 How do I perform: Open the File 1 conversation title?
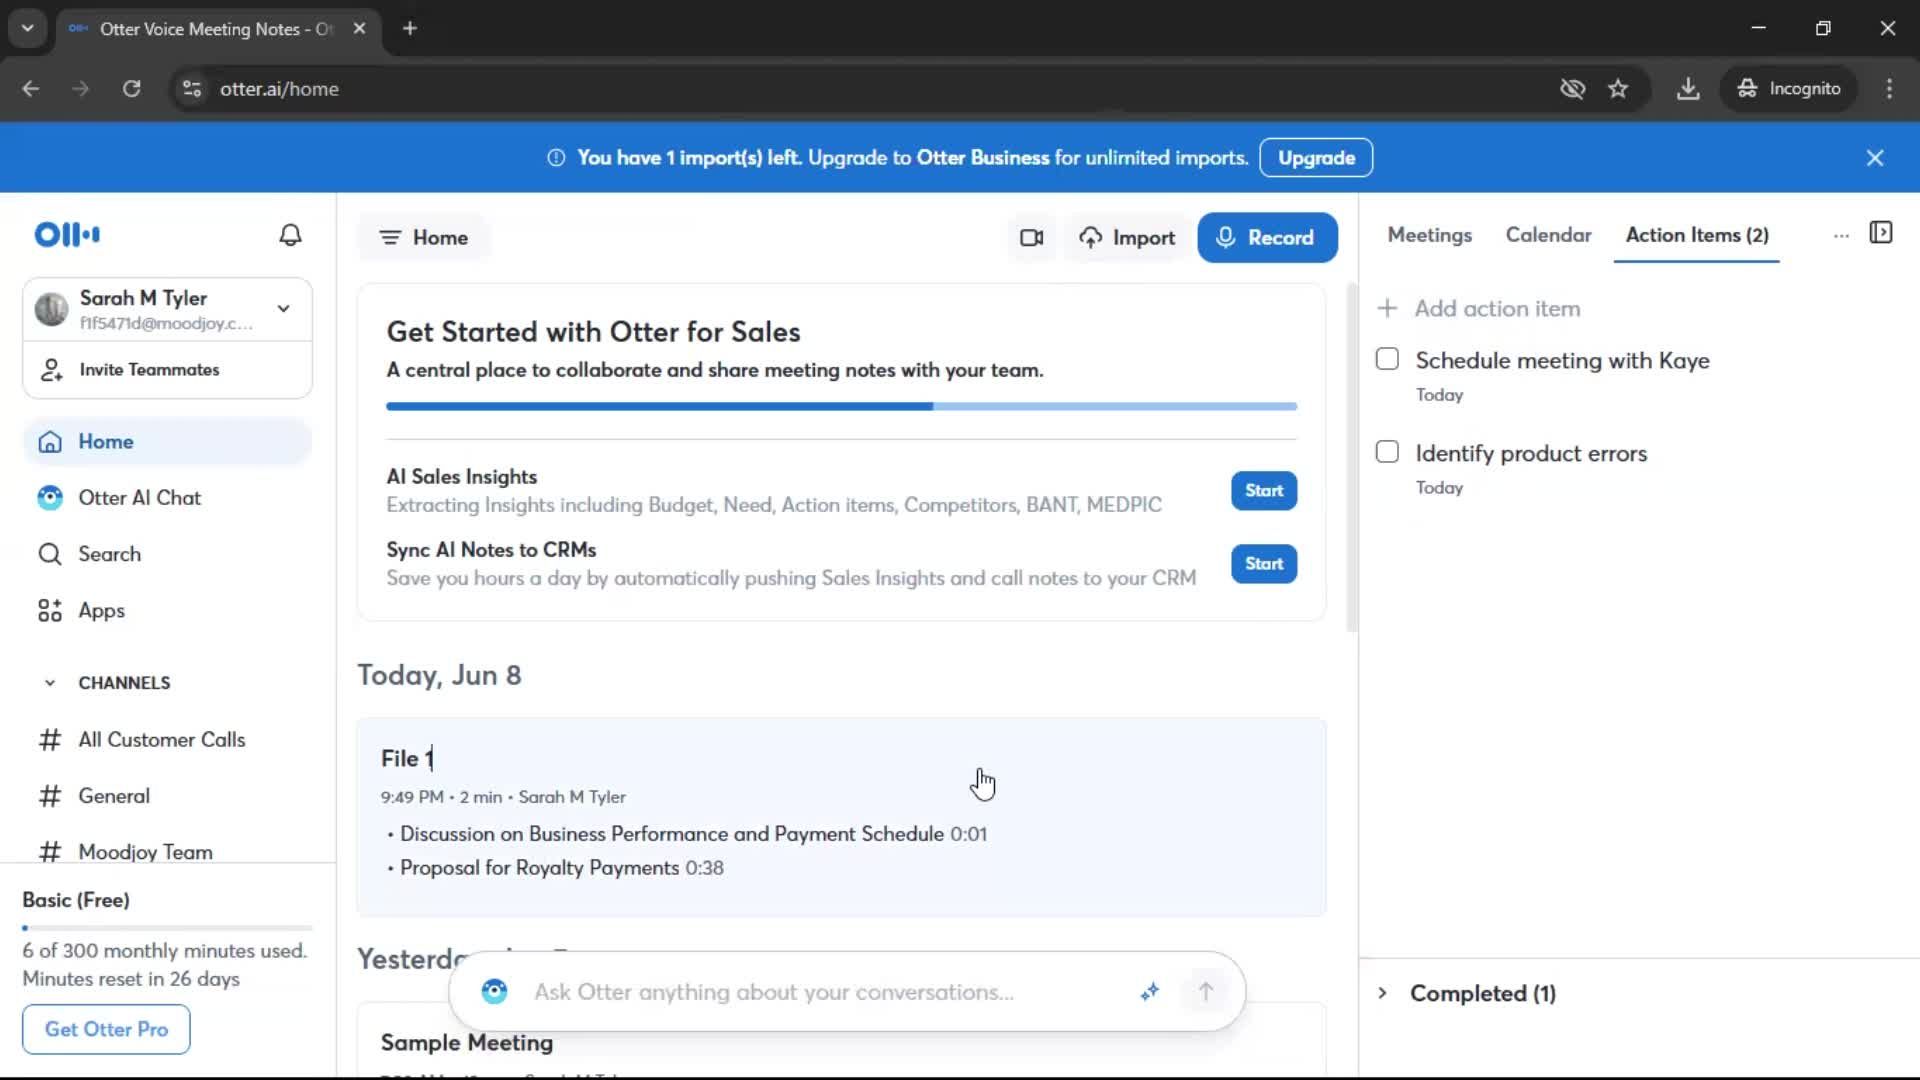coord(406,759)
